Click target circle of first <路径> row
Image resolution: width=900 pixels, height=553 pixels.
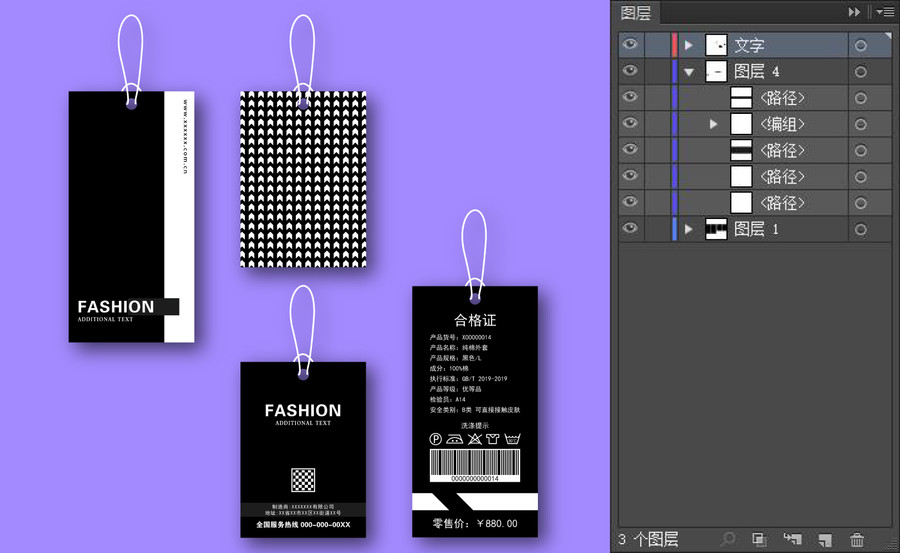(860, 98)
